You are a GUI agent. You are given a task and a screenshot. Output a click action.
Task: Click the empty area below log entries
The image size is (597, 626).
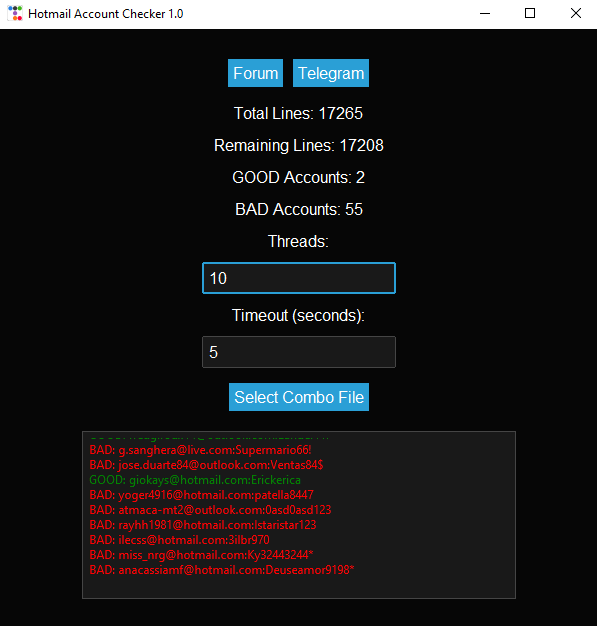click(x=299, y=587)
